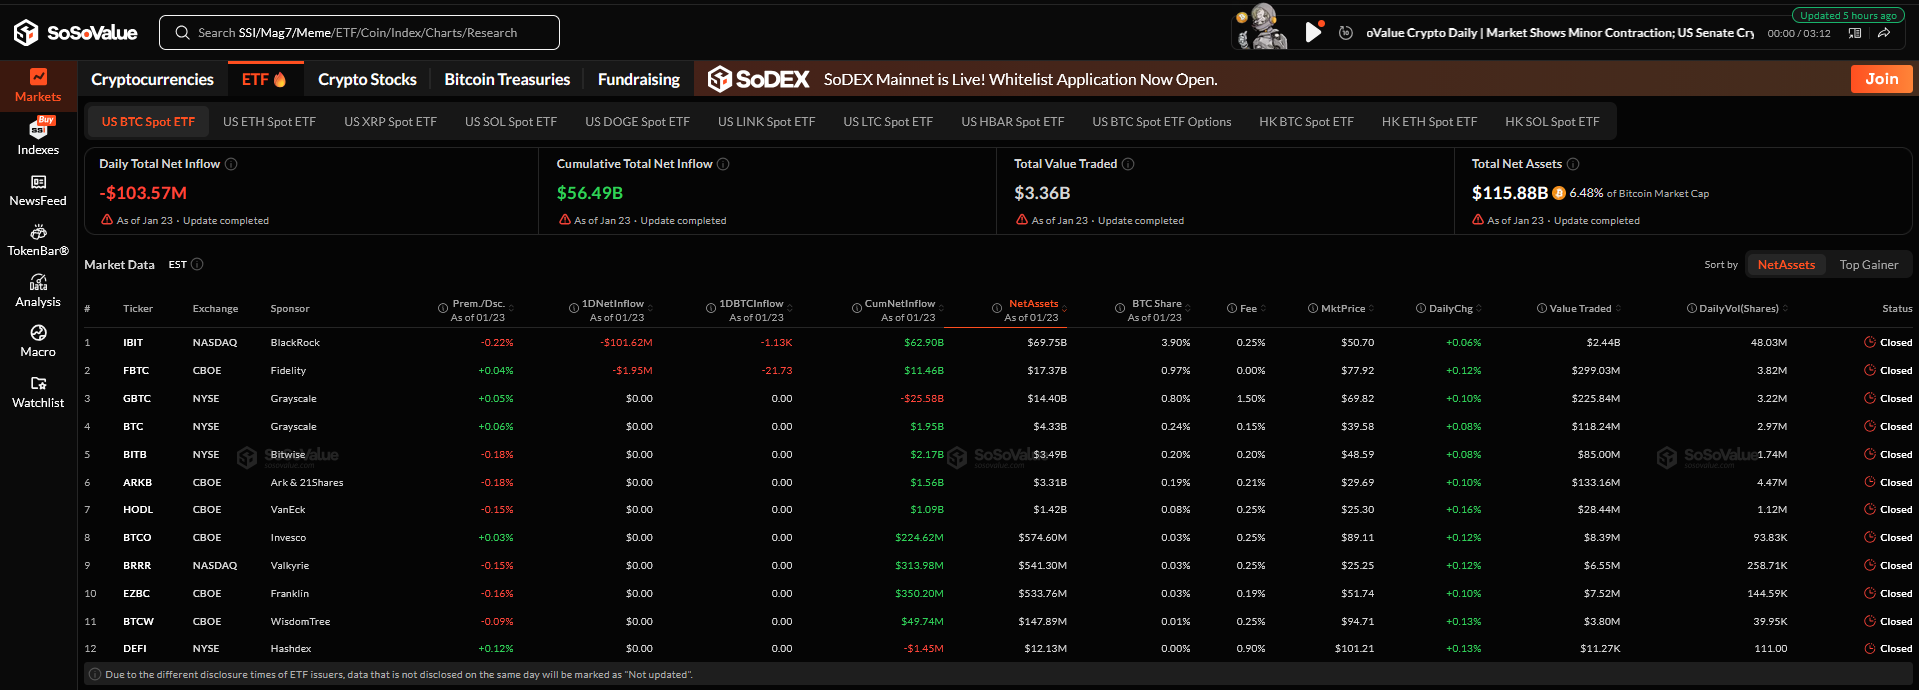
Task: Open the GBTC ticker row
Action: point(998,398)
